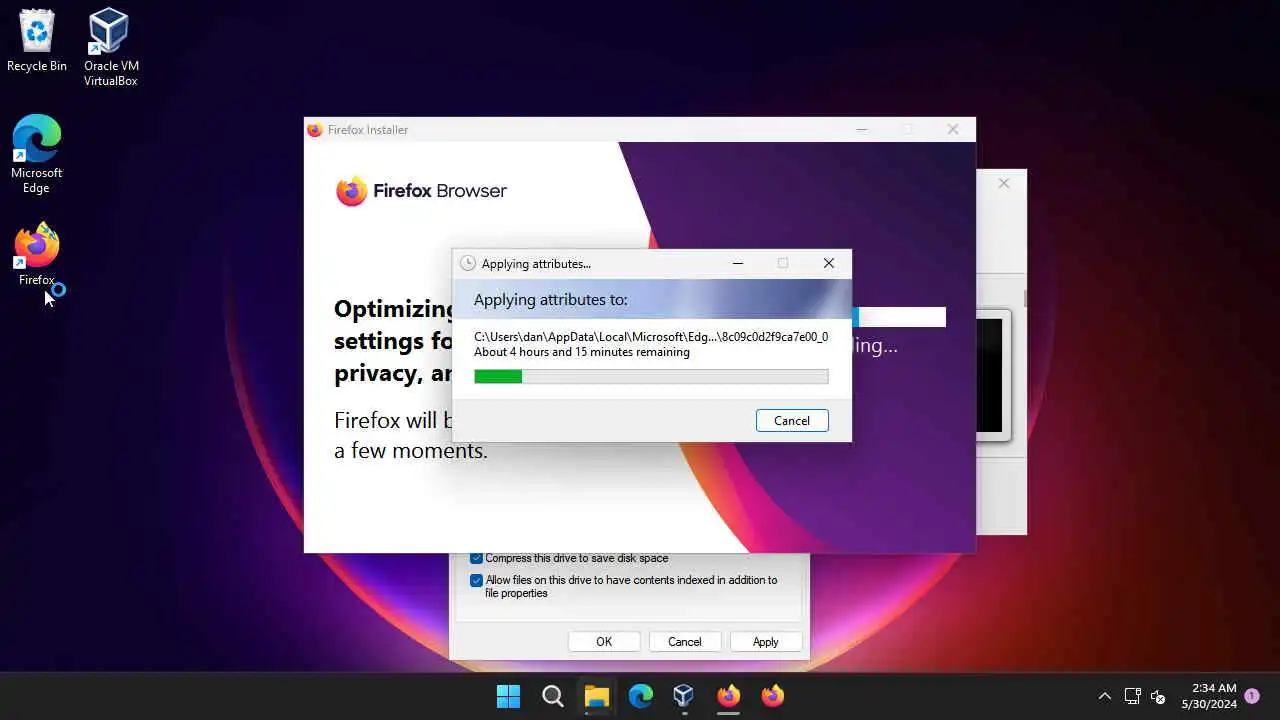
Task: Open the Windows Start menu
Action: tap(508, 696)
